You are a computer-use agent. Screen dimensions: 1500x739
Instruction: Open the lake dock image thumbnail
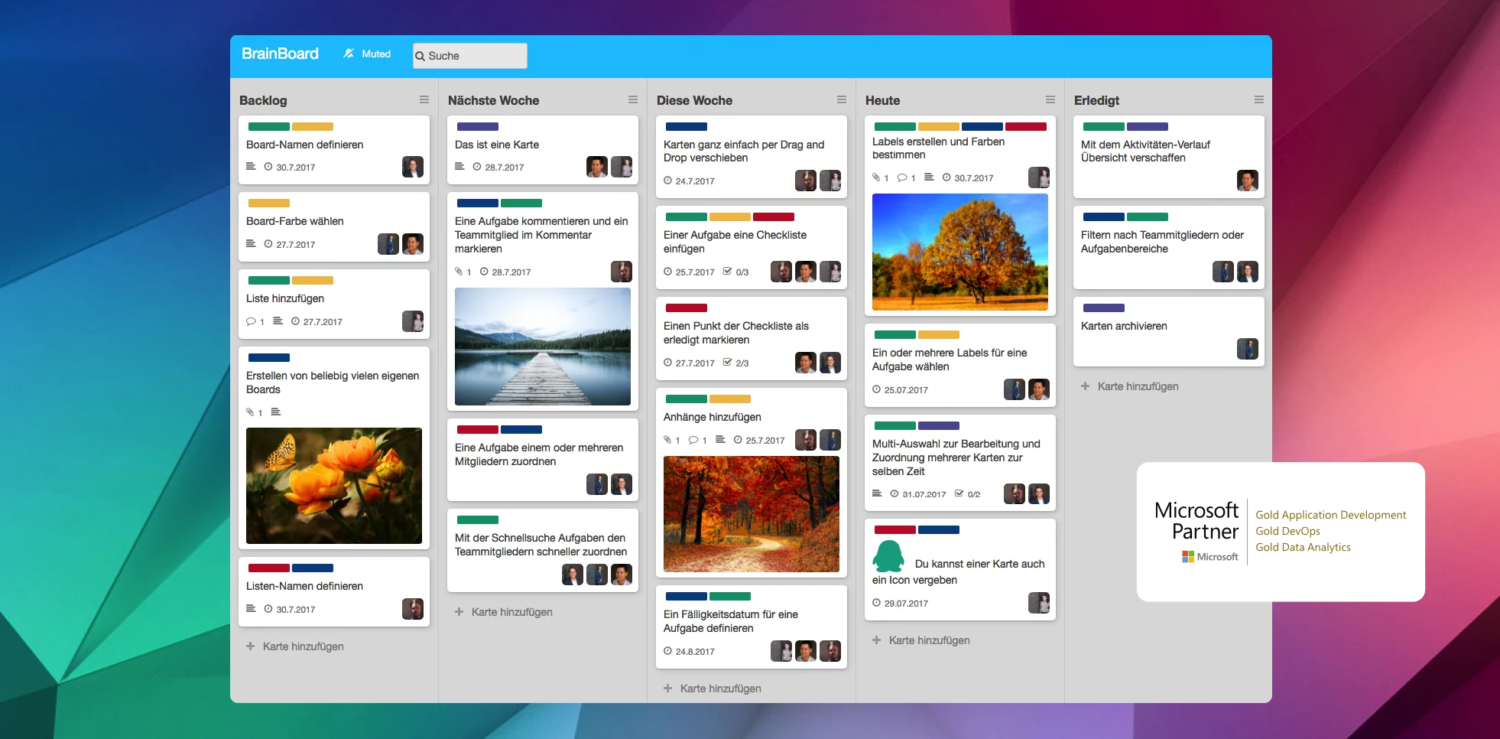pyautogui.click(x=543, y=347)
